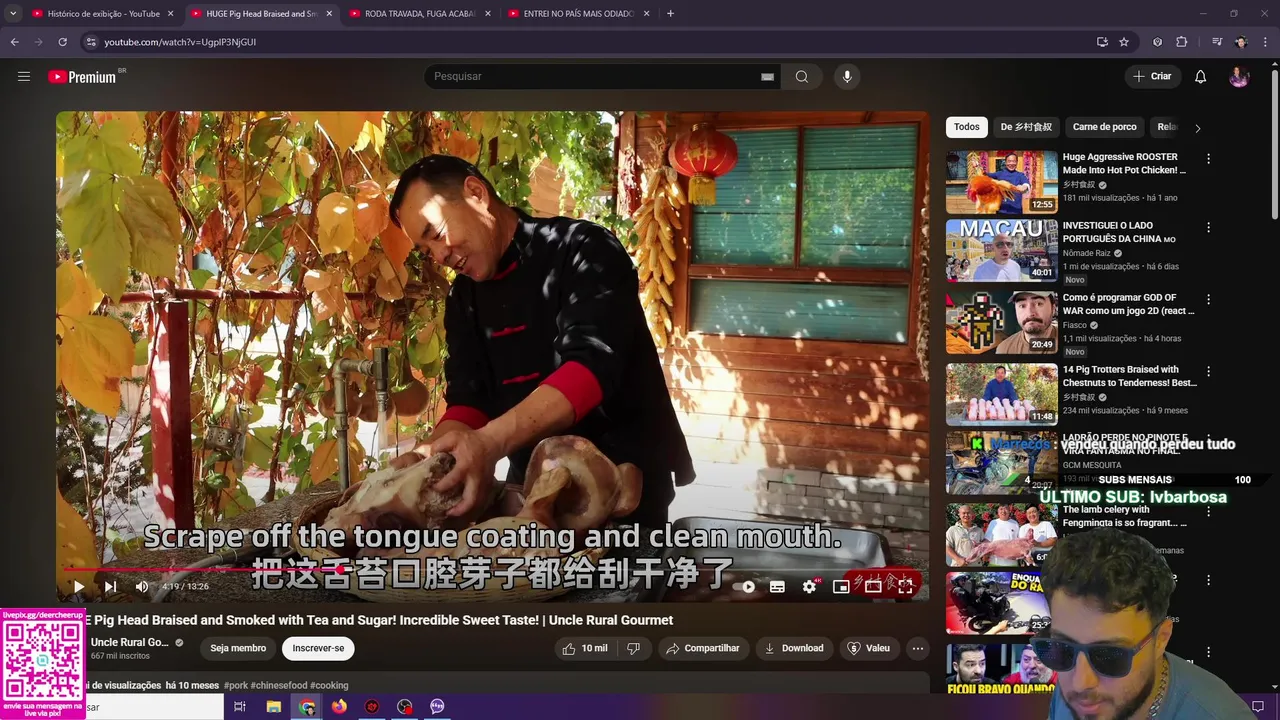Switch to theater mode
Screen dimensions: 1280x720
(873, 587)
